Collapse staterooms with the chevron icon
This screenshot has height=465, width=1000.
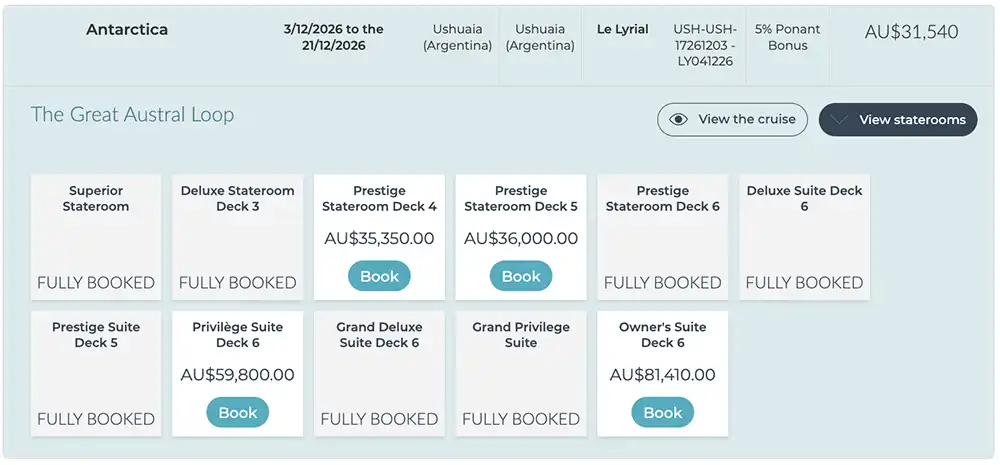tap(839, 120)
